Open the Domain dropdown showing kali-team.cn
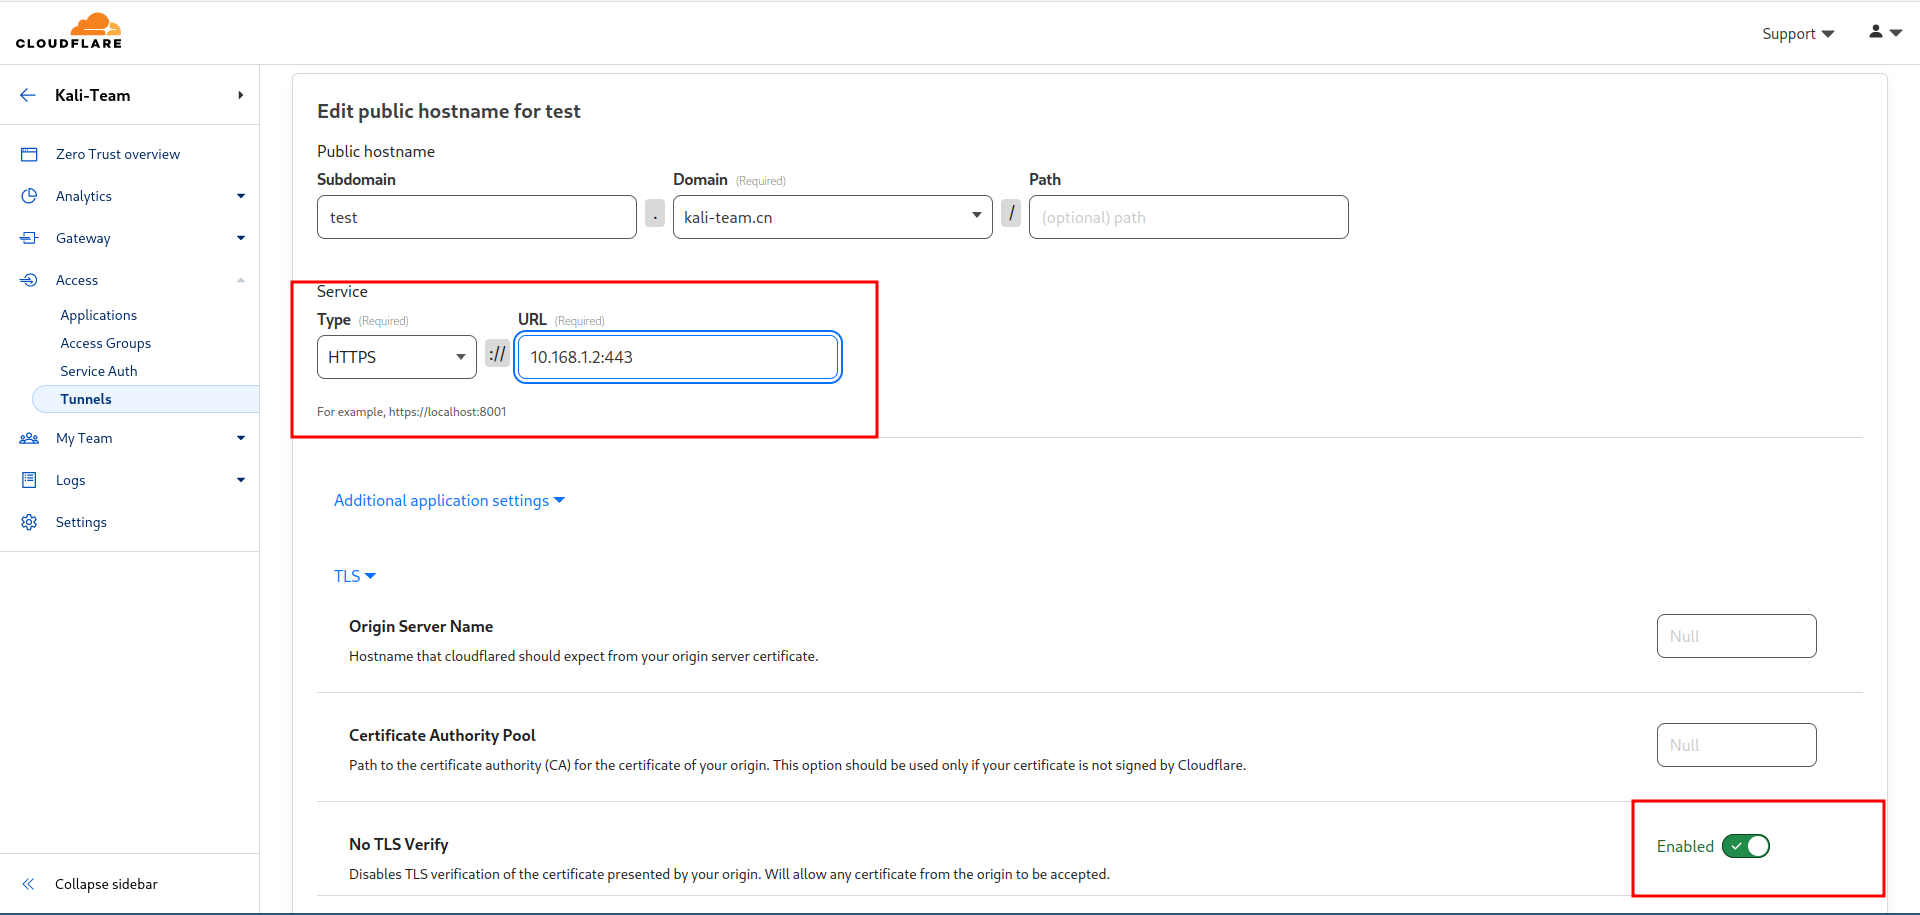 coord(833,217)
